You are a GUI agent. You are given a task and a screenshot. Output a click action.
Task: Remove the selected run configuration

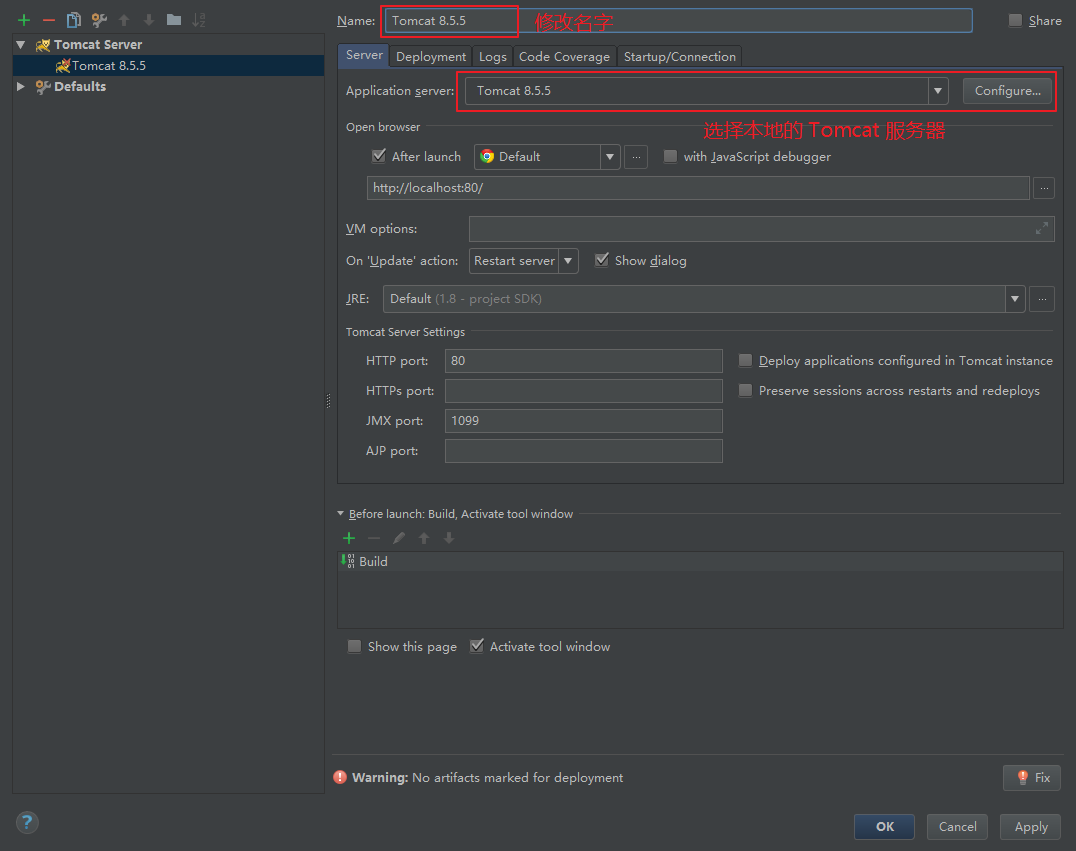coord(49,20)
